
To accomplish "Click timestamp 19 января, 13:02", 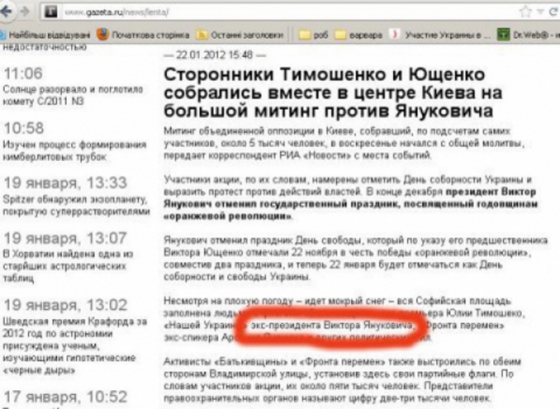I will coord(65,305).
